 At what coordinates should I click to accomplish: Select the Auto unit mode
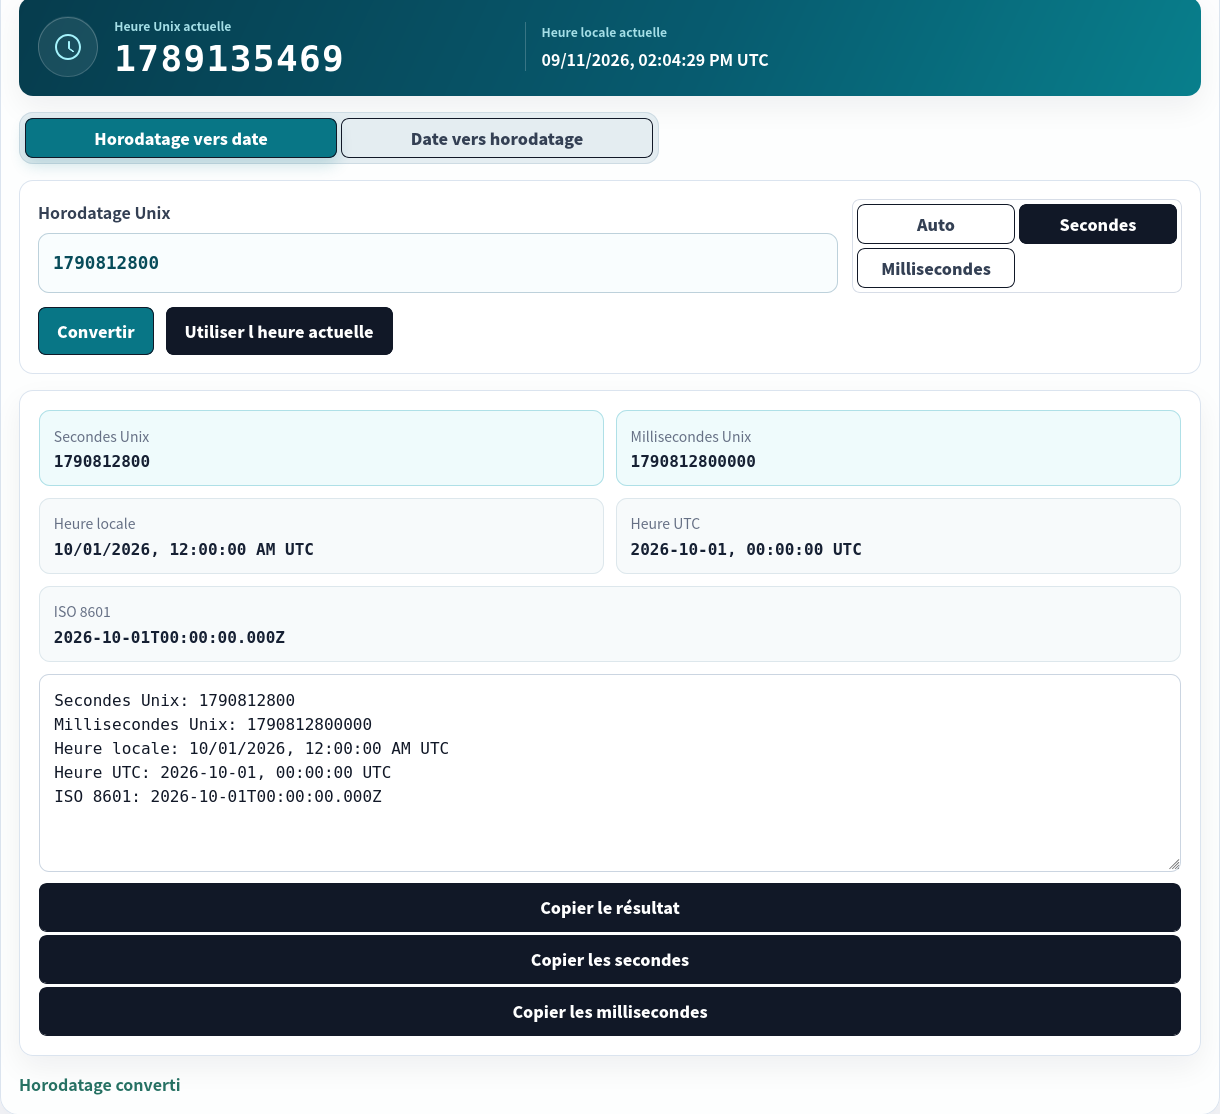936,224
